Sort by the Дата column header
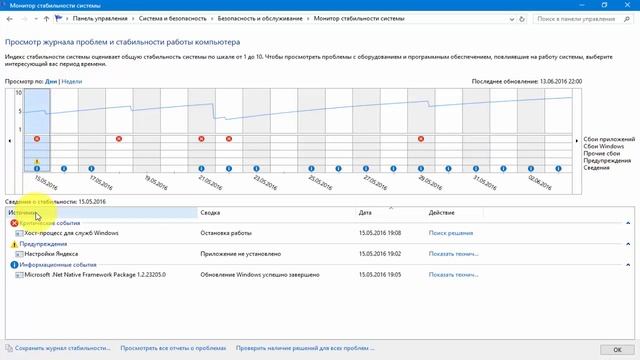The width and height of the screenshot is (640, 360). [391, 213]
